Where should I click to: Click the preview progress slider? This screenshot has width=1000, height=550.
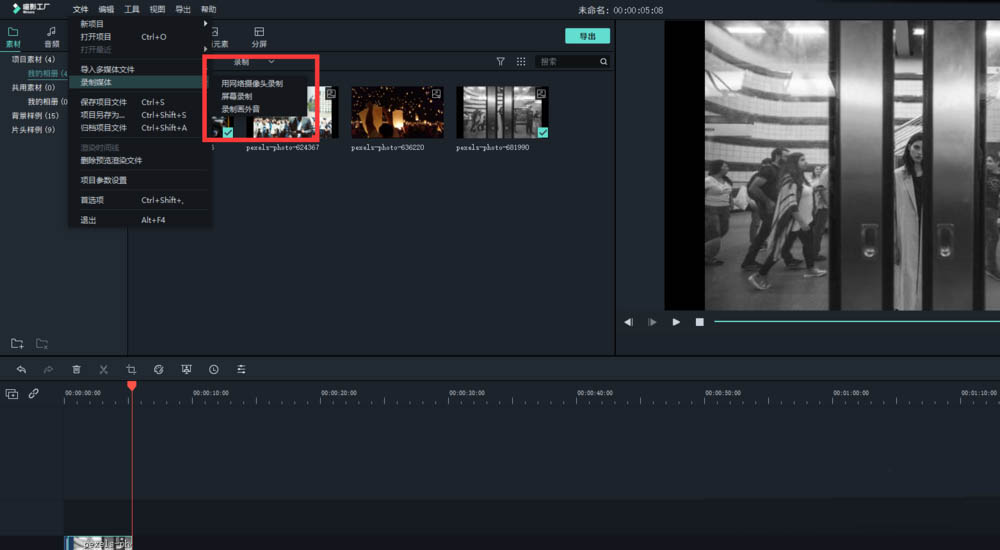click(x=857, y=322)
